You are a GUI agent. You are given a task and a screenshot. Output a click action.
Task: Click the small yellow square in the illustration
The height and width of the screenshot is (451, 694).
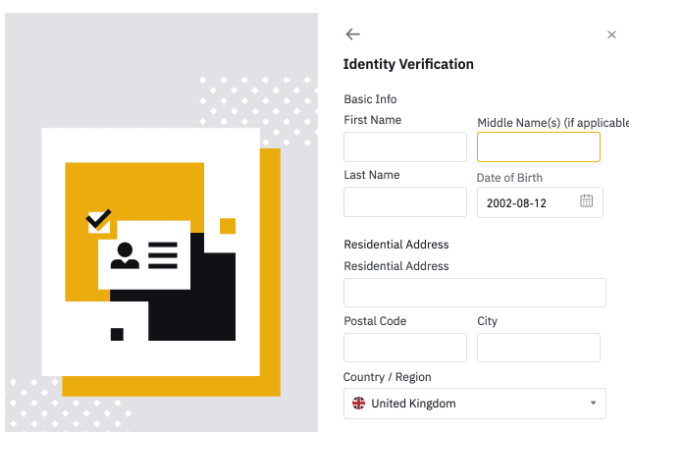click(x=228, y=226)
